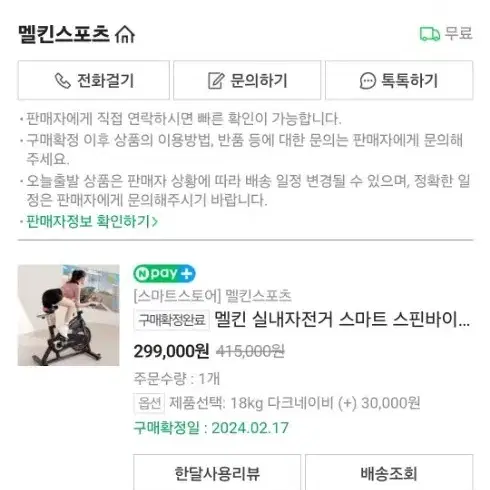Tap the 구매확정완료 status badge

pos(172,320)
